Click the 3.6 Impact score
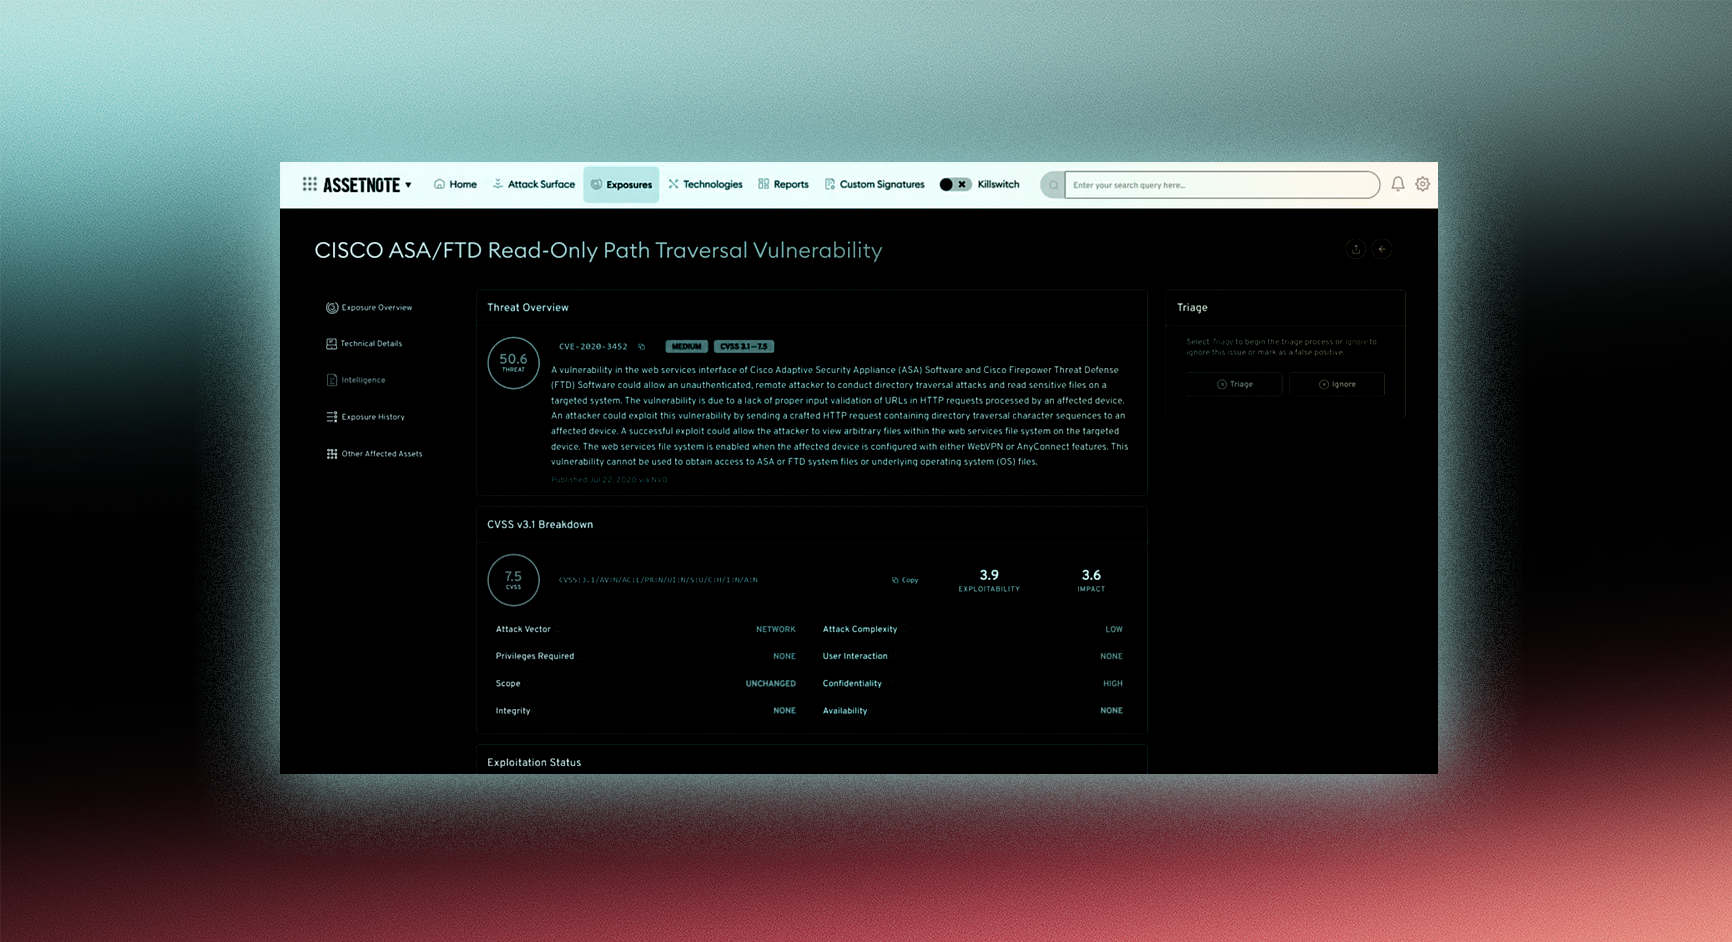The image size is (1732, 942). (1091, 580)
